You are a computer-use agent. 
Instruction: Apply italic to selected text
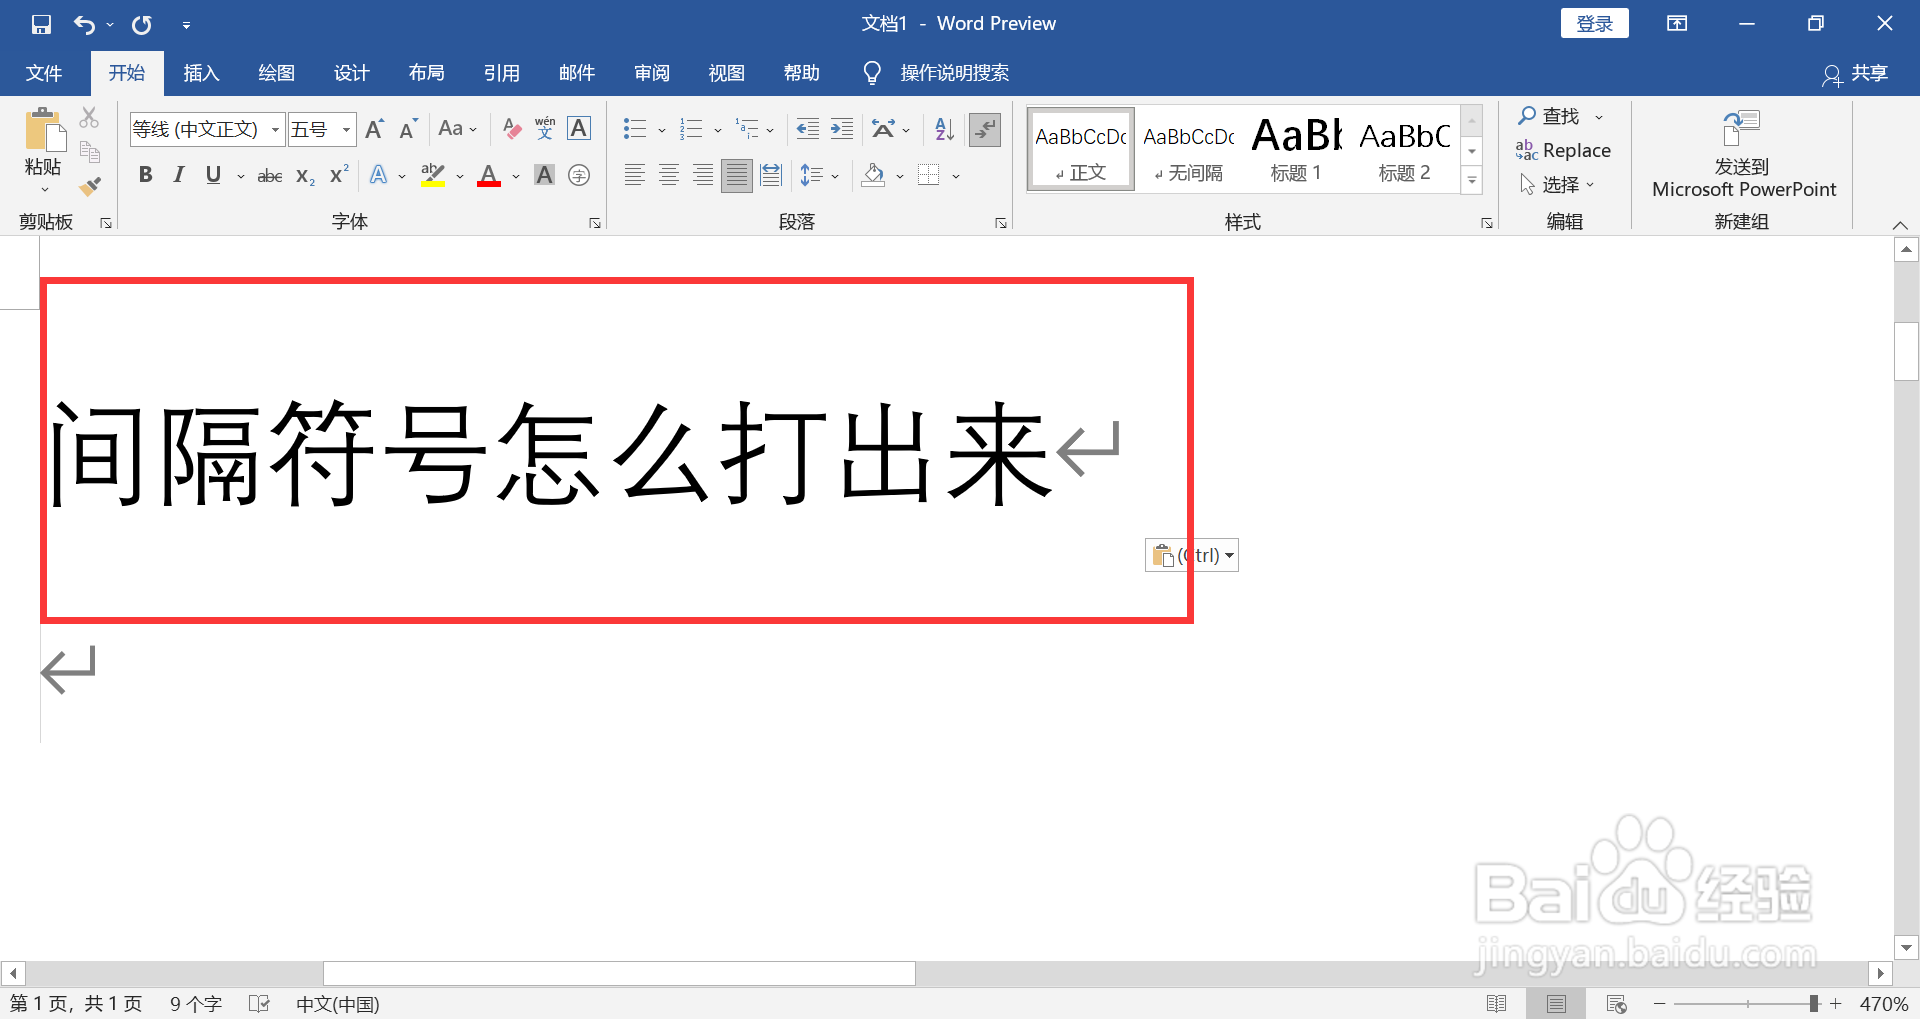(x=178, y=175)
